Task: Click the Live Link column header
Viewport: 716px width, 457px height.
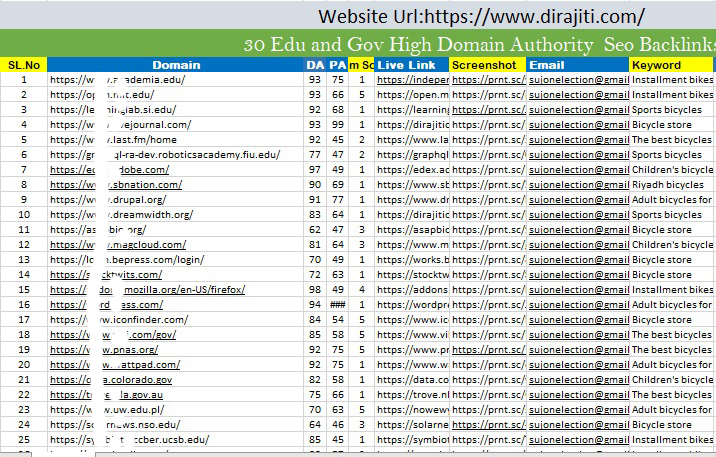Action: point(412,65)
